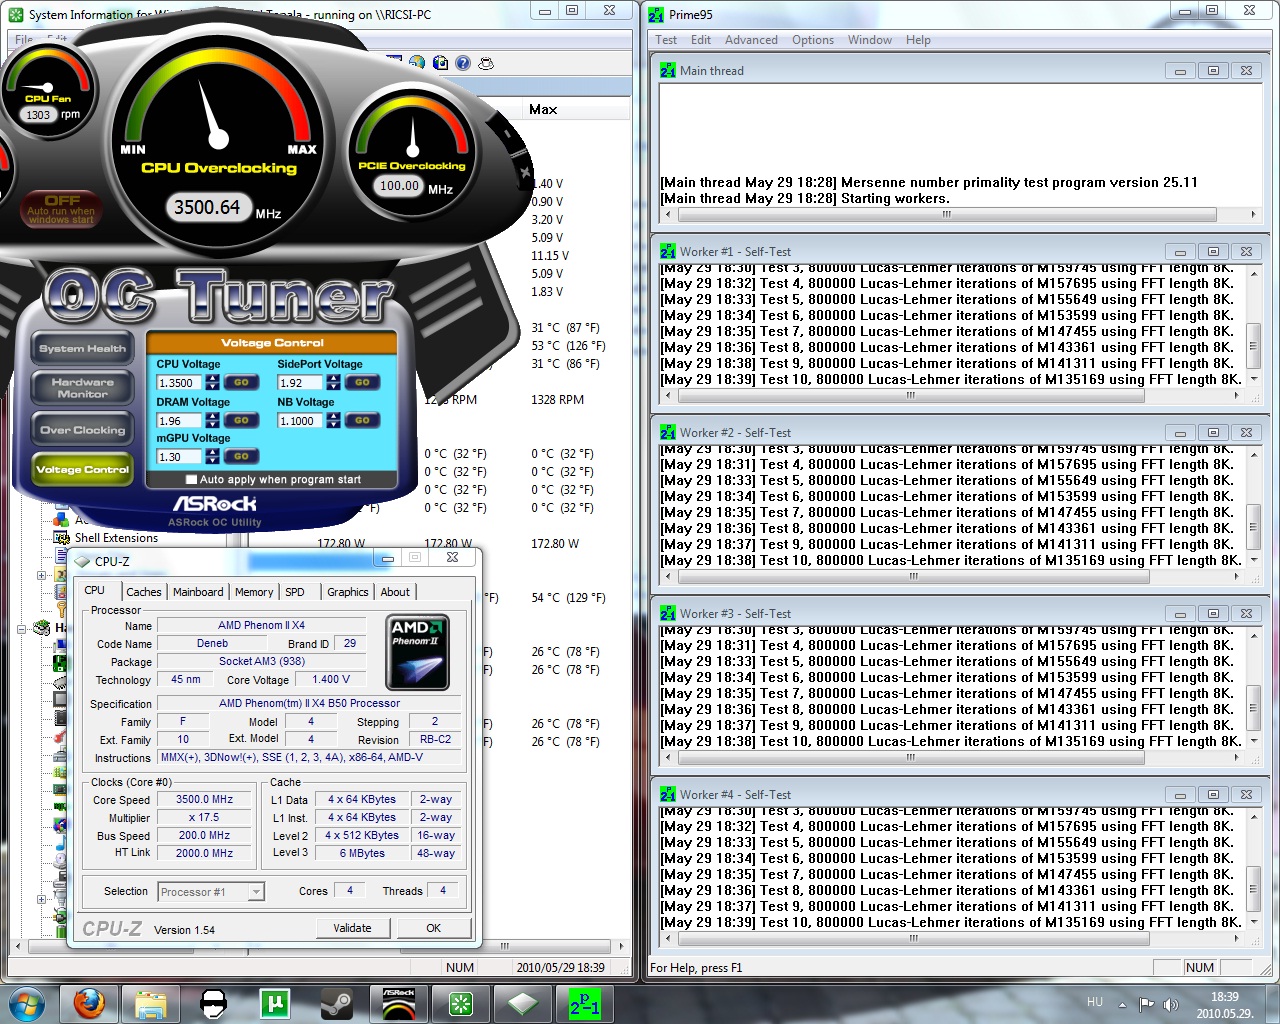Viewport: 1280px width, 1024px height.
Task: Click the volume speaker tray icon
Action: tap(1171, 1004)
